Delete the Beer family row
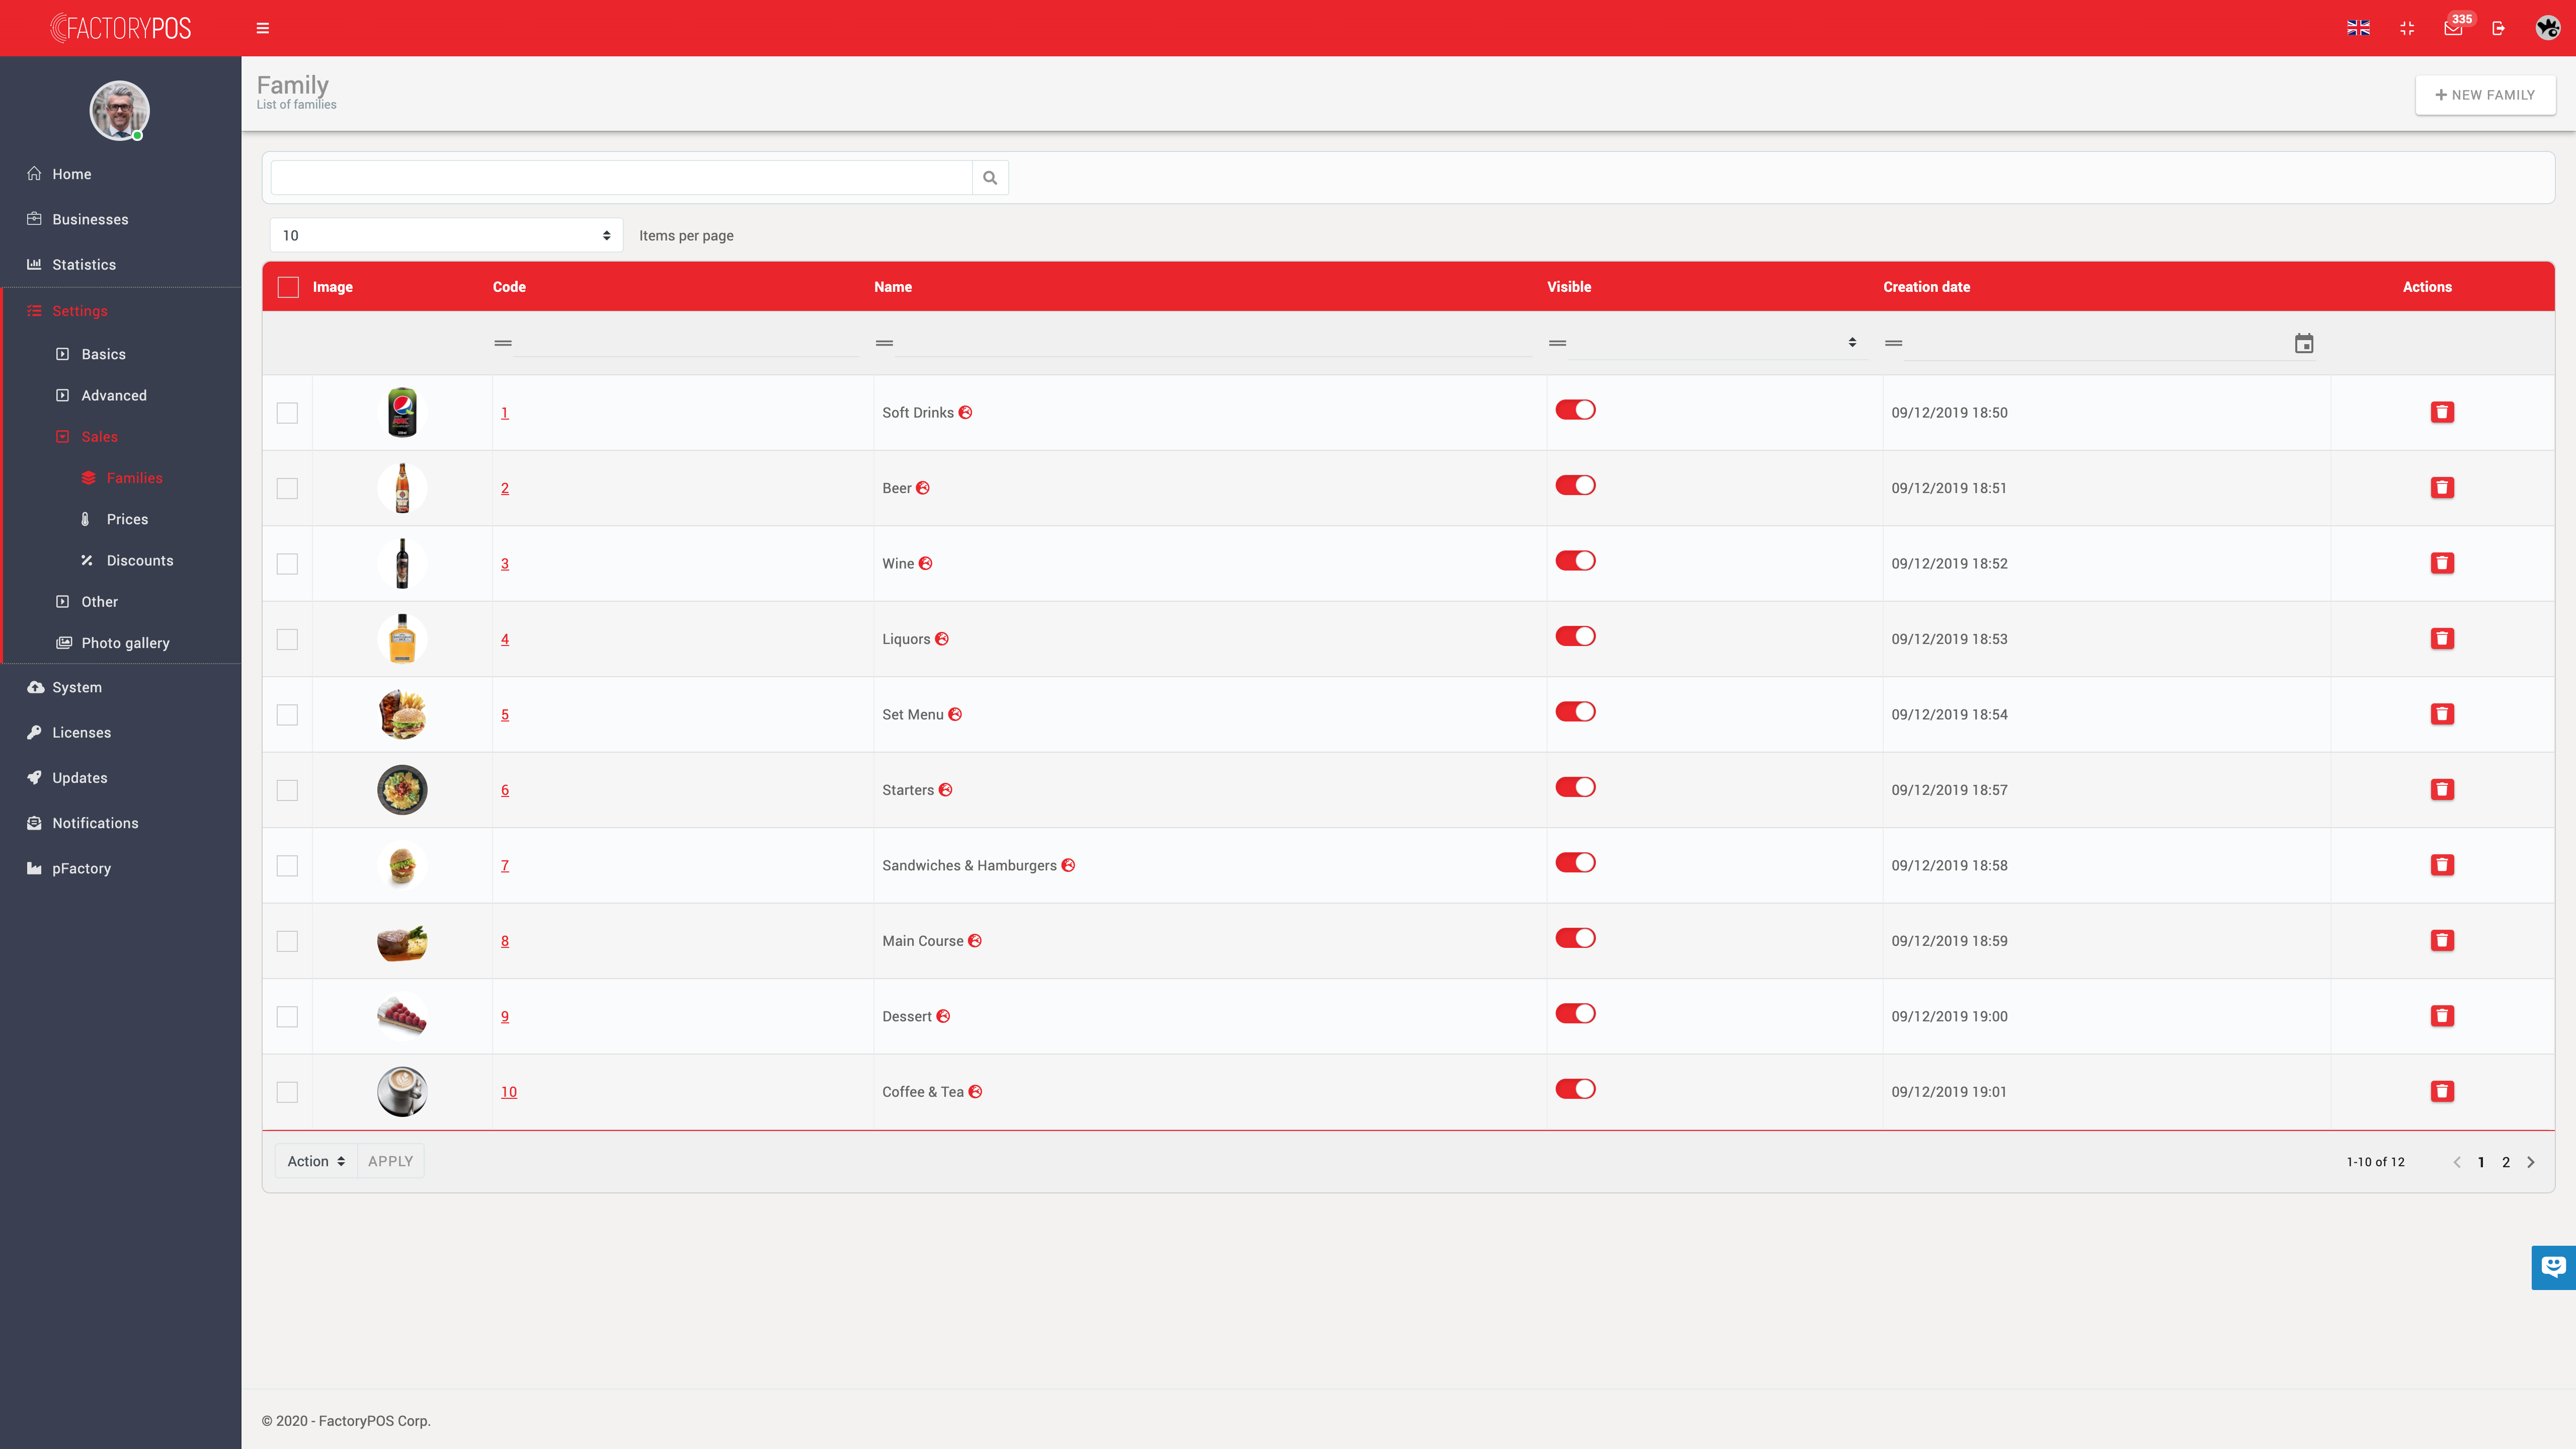The width and height of the screenshot is (2576, 1449). [x=2442, y=488]
